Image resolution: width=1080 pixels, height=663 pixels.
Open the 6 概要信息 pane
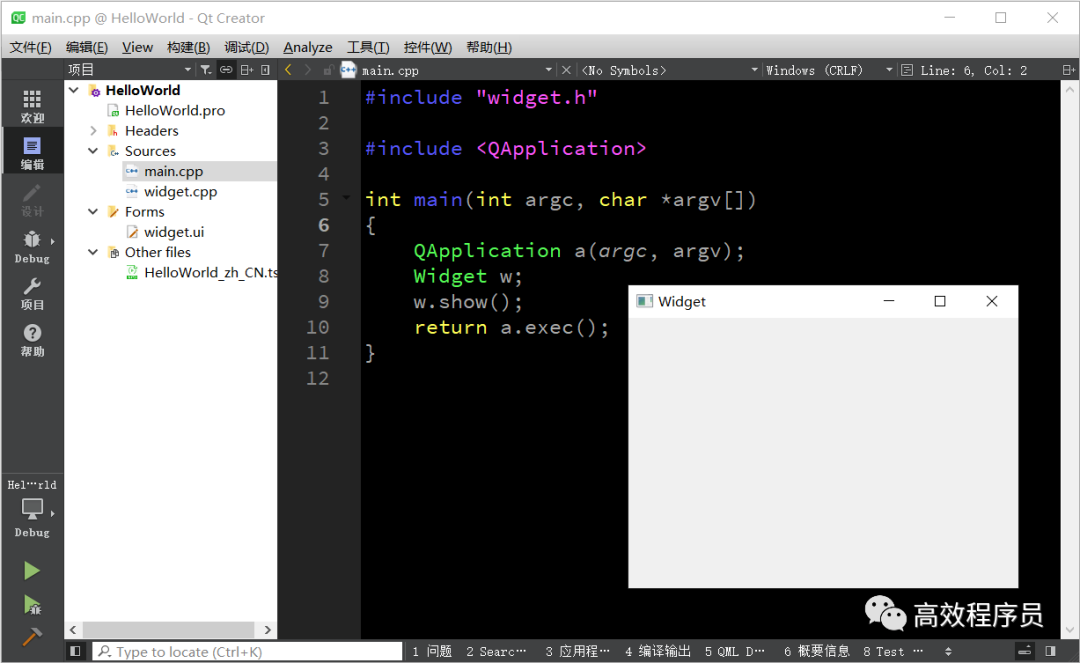[x=816, y=651]
